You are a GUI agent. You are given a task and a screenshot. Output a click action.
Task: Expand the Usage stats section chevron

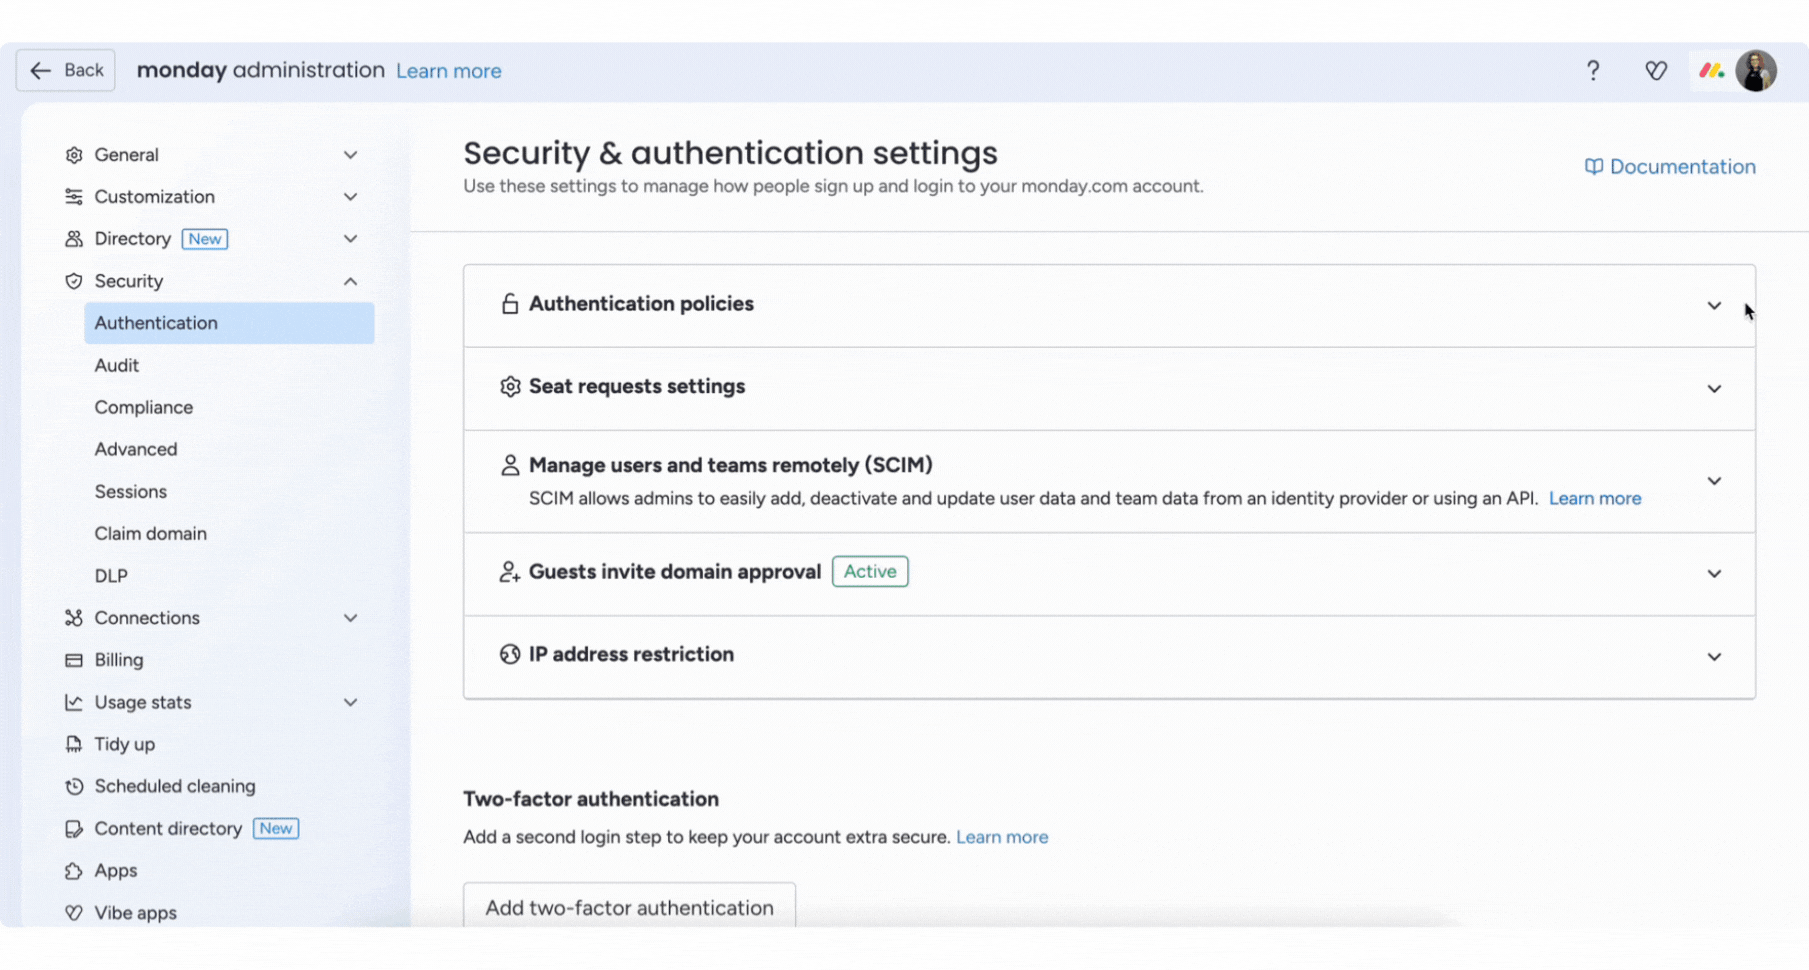350,702
